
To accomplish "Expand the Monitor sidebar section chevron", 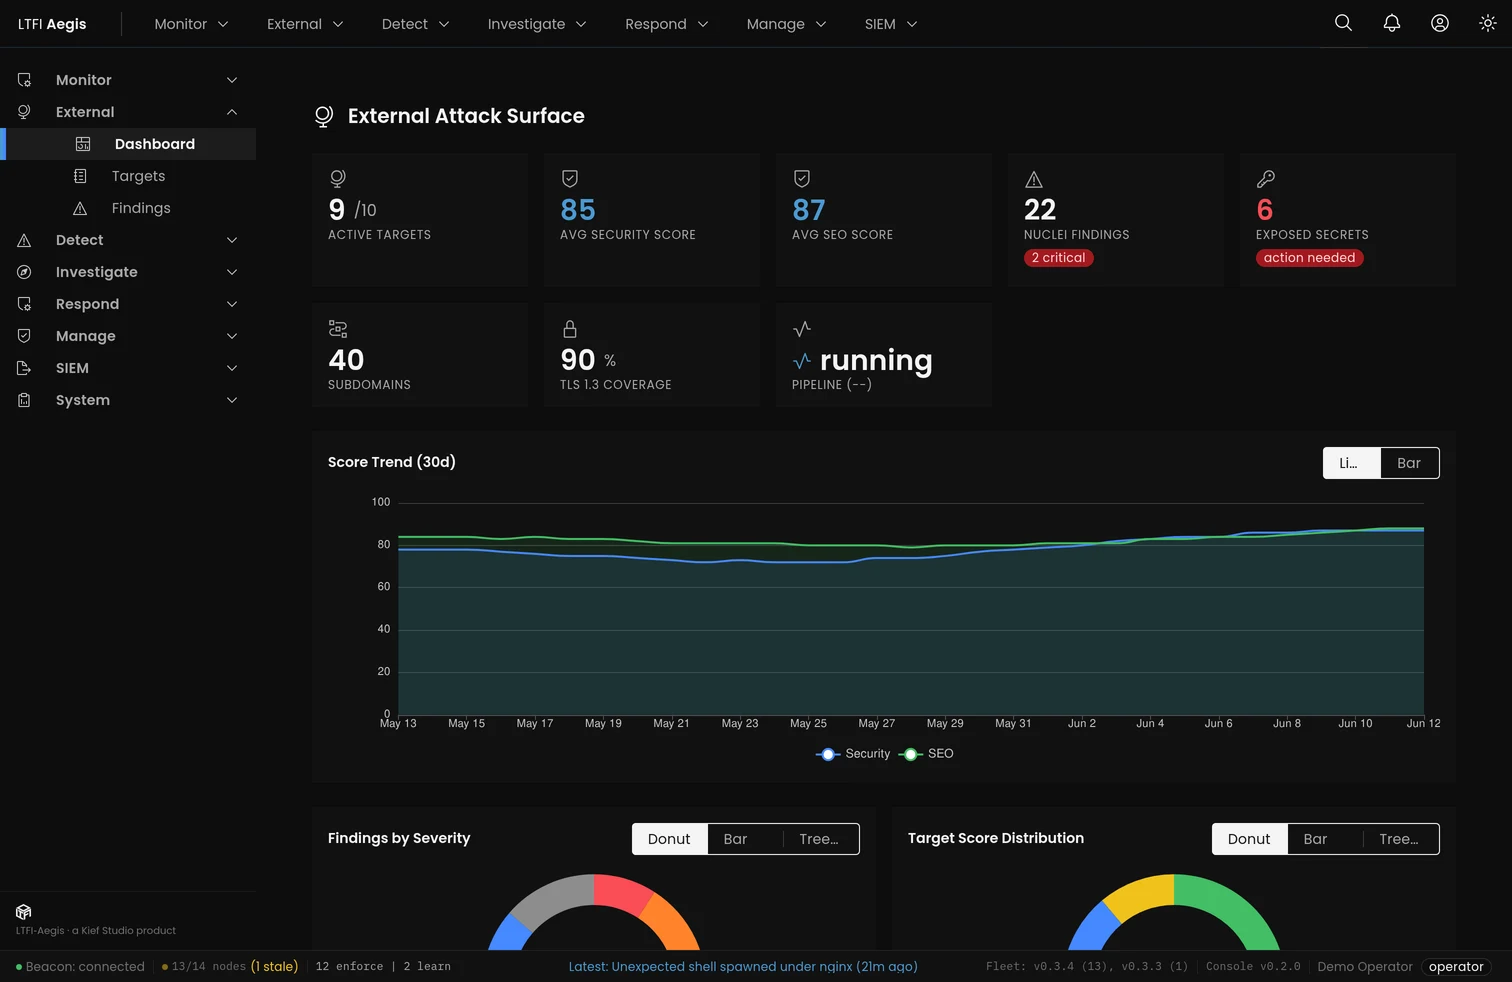I will point(232,80).
